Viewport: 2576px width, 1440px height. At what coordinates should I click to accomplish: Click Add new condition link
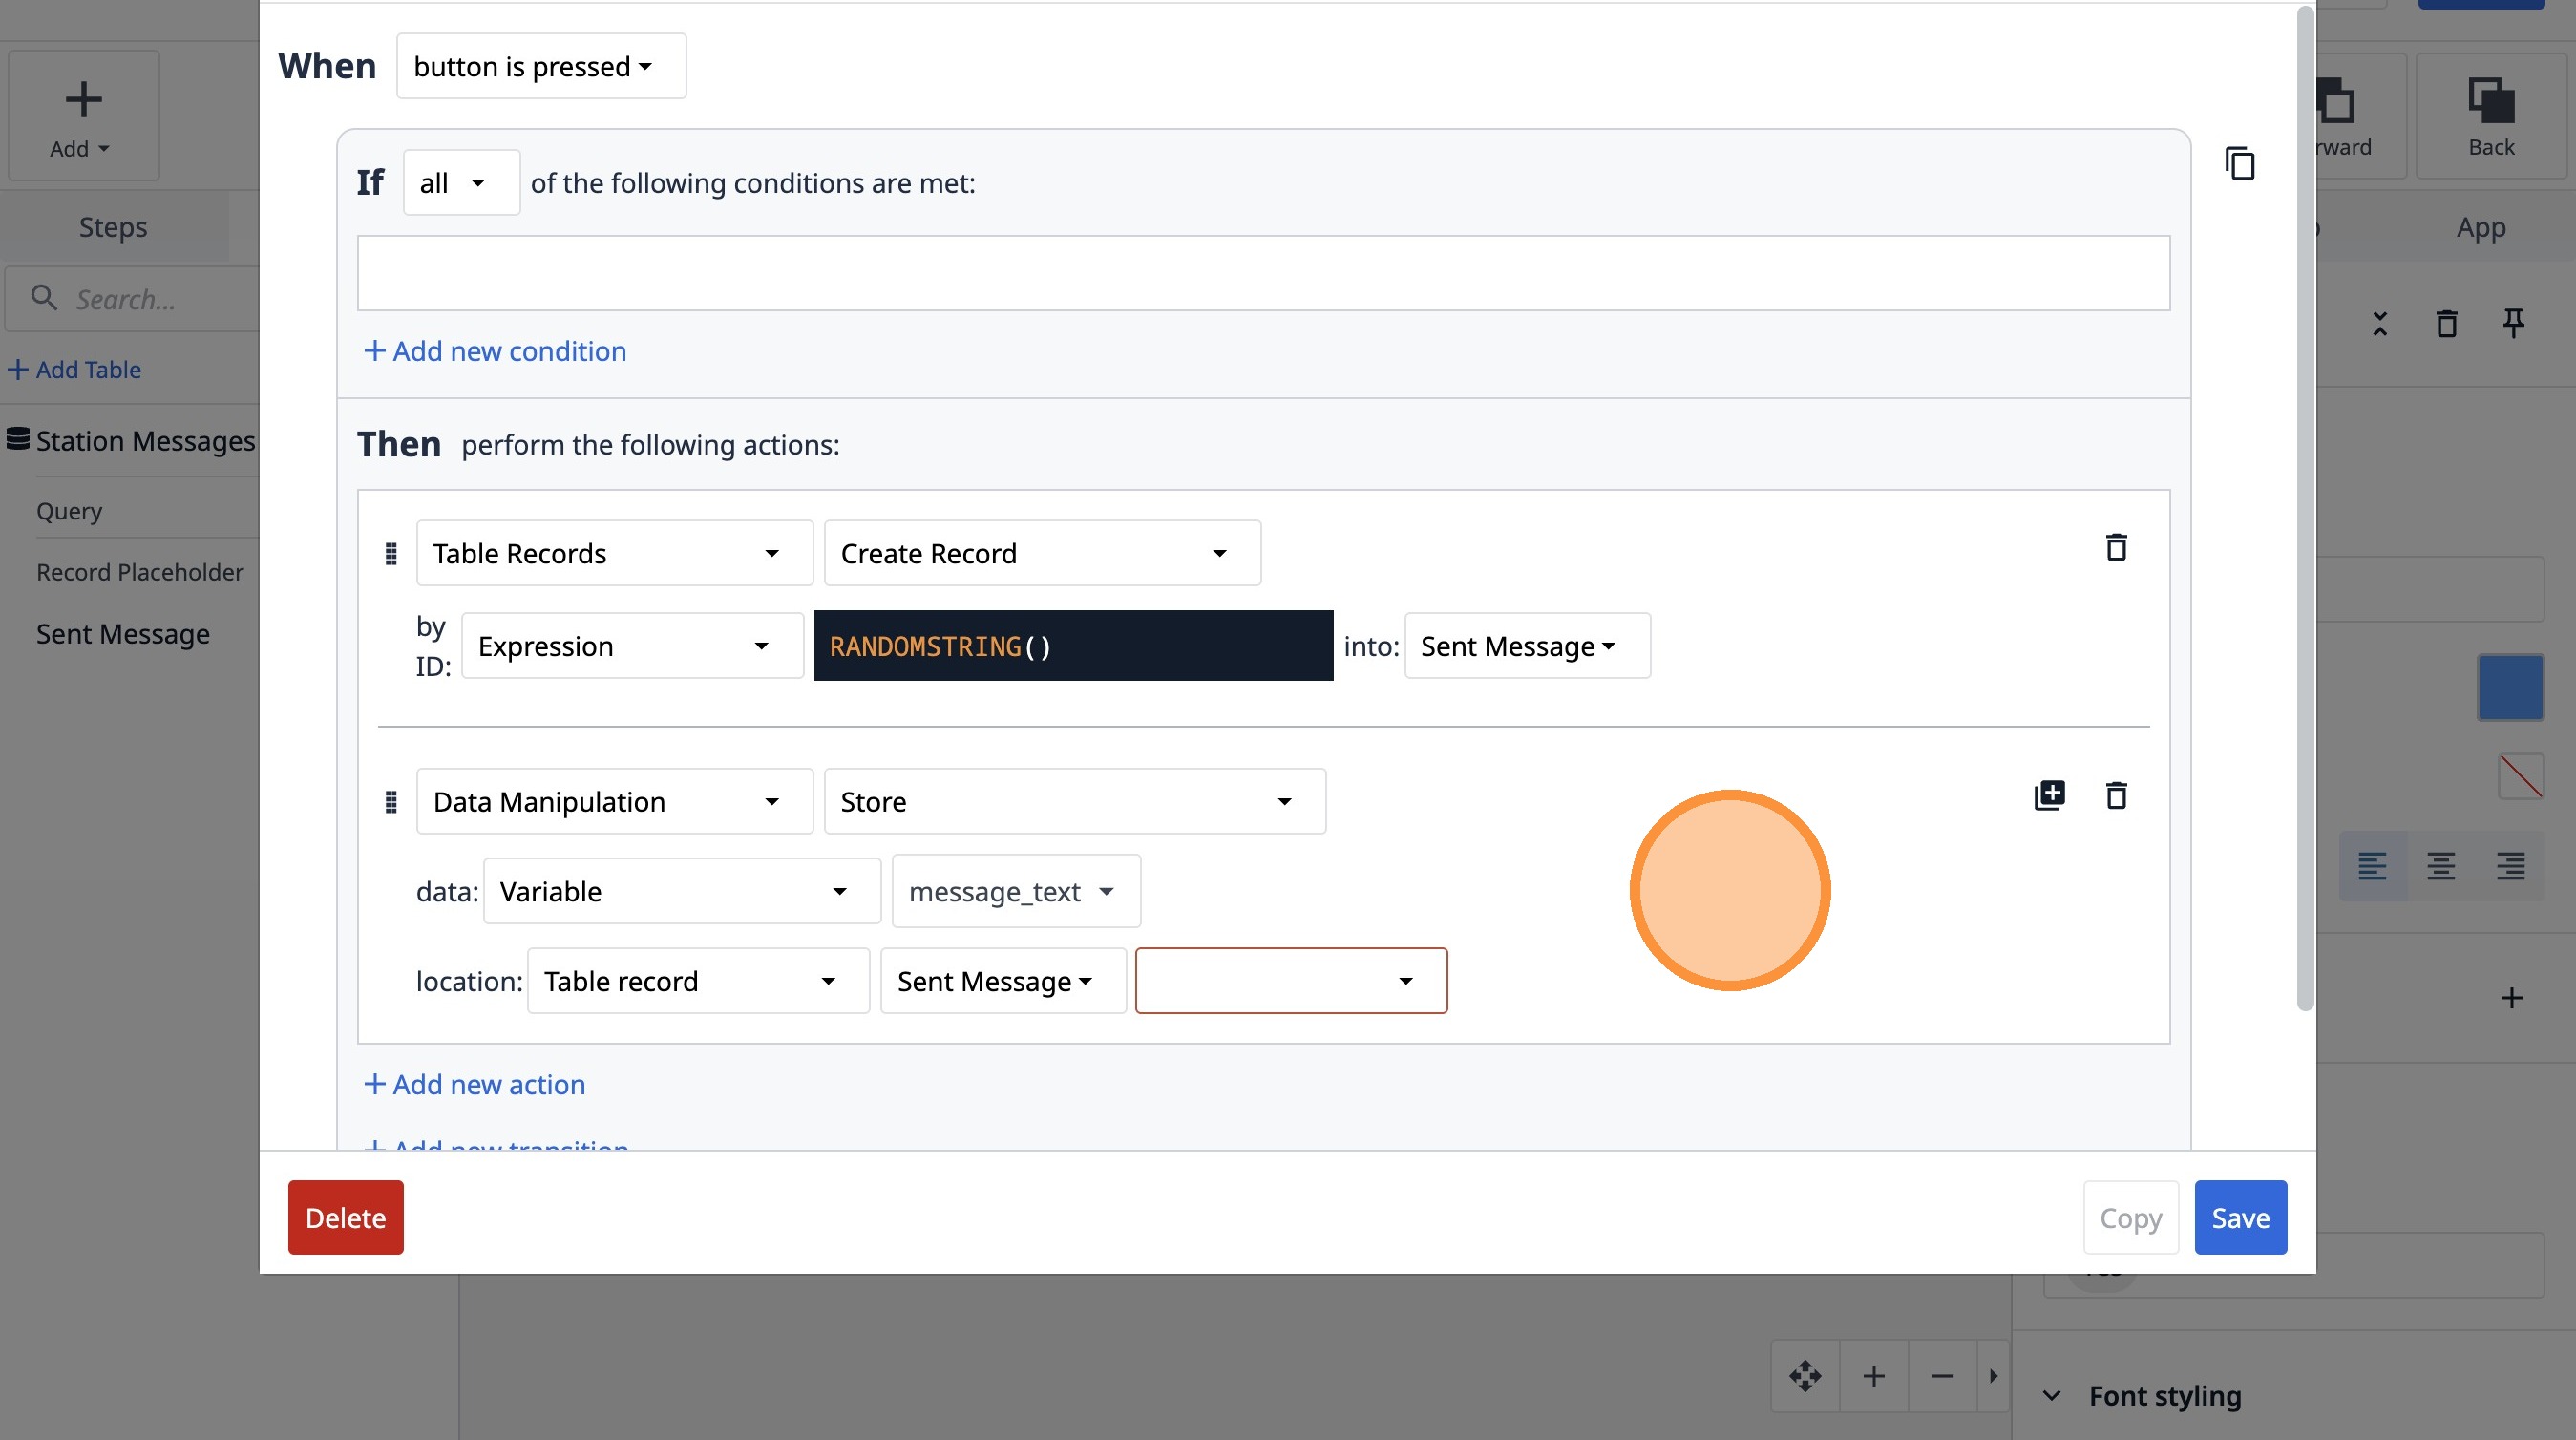495,351
